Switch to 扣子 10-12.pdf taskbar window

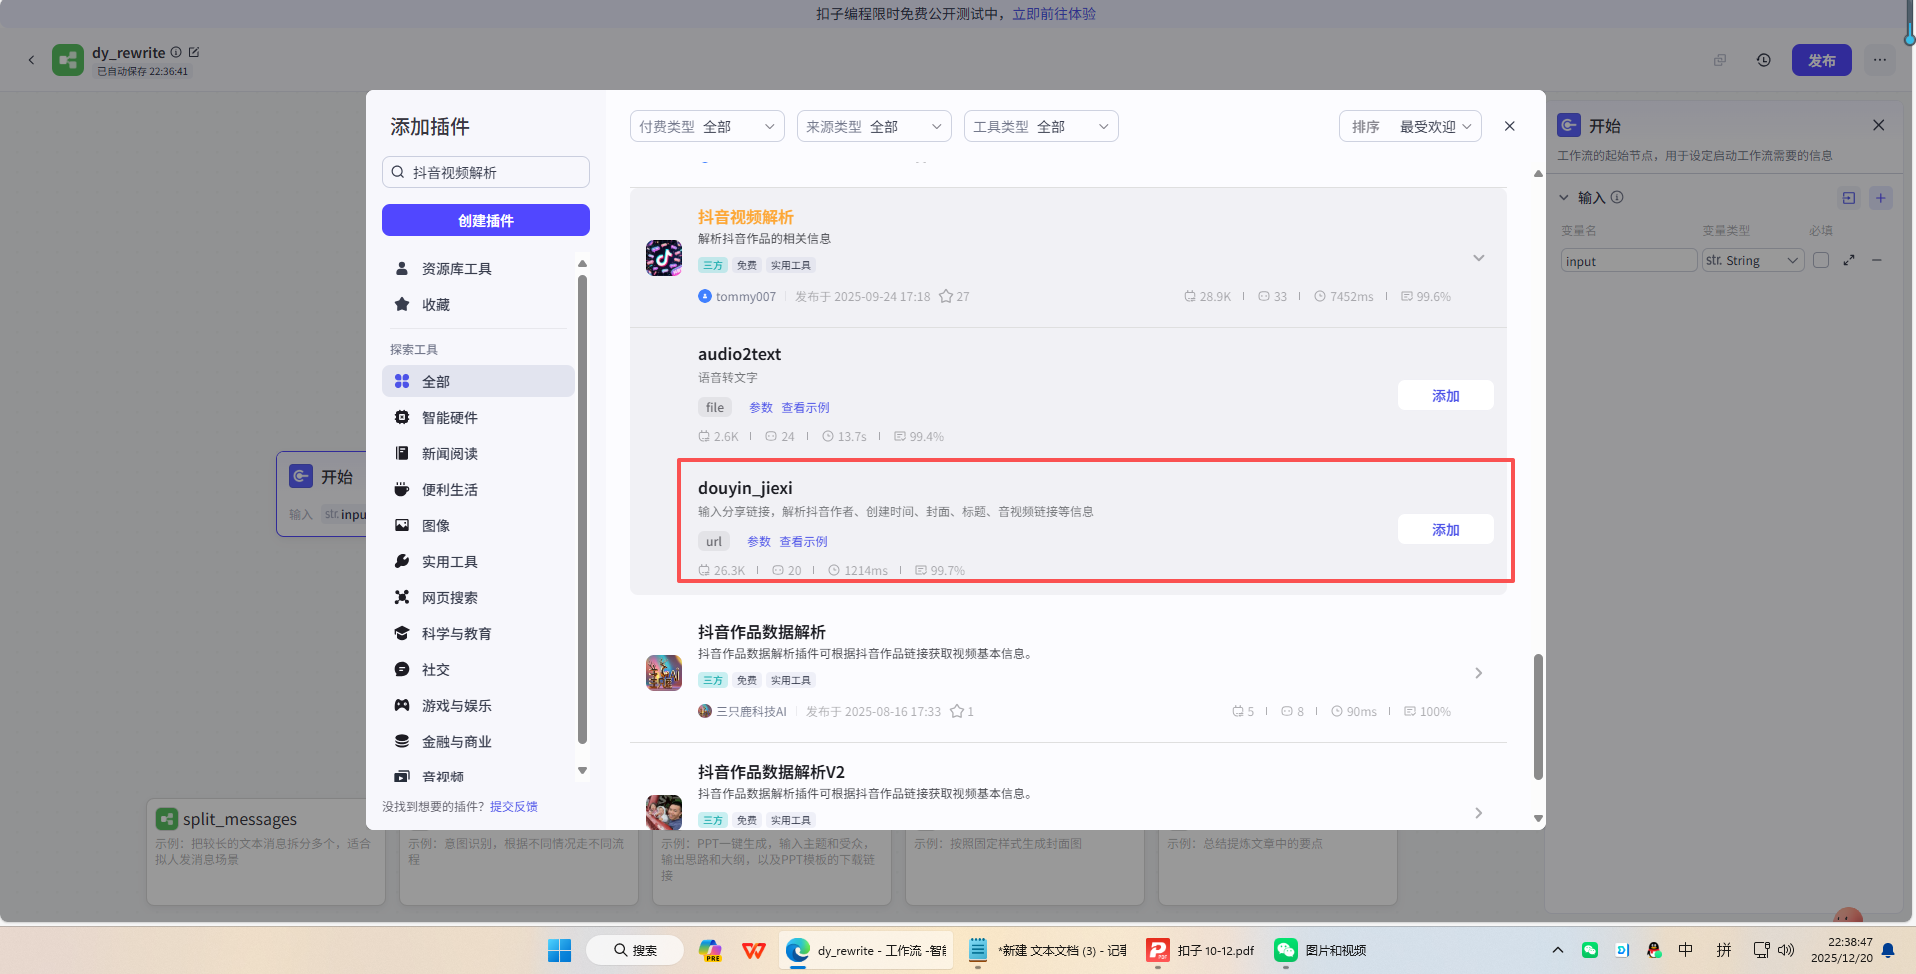[1202, 950]
